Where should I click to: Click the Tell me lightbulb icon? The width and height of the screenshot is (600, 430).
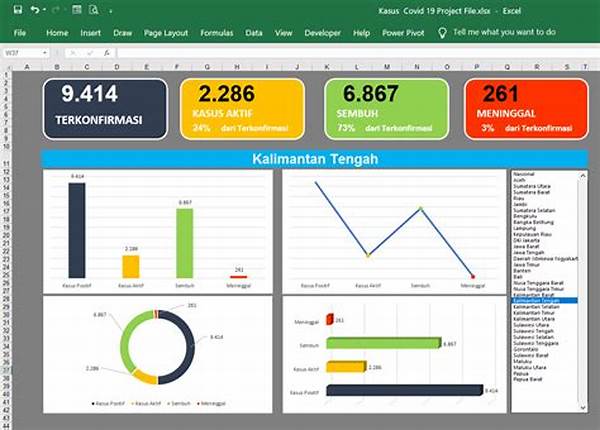(x=443, y=32)
